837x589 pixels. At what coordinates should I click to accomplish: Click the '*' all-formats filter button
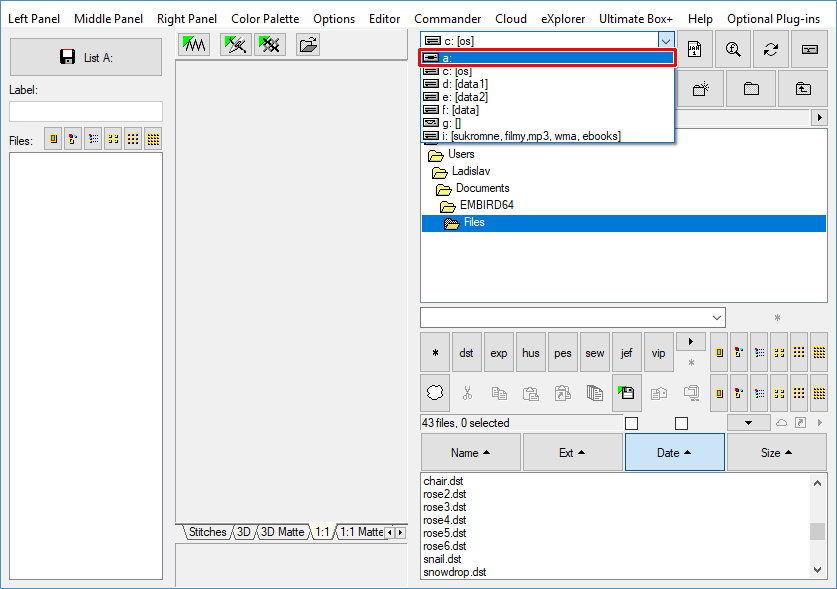tap(435, 352)
